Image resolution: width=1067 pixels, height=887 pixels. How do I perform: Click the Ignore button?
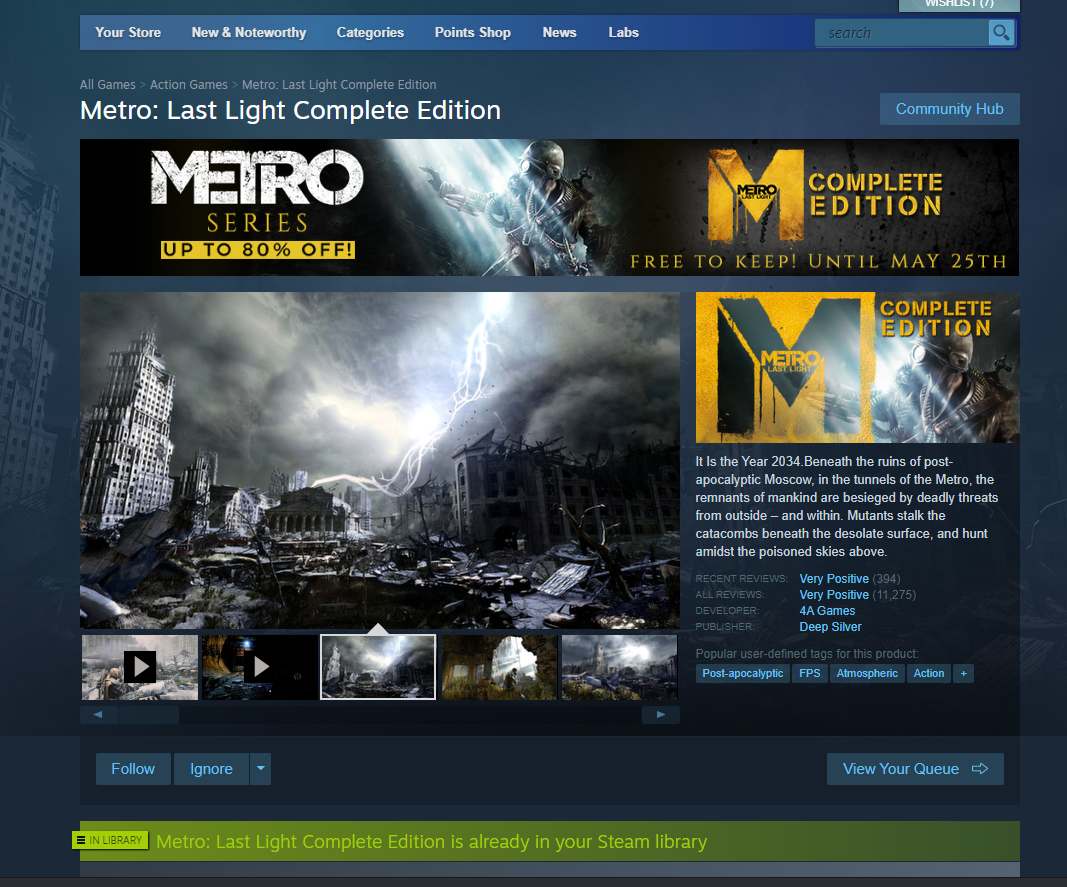point(211,769)
